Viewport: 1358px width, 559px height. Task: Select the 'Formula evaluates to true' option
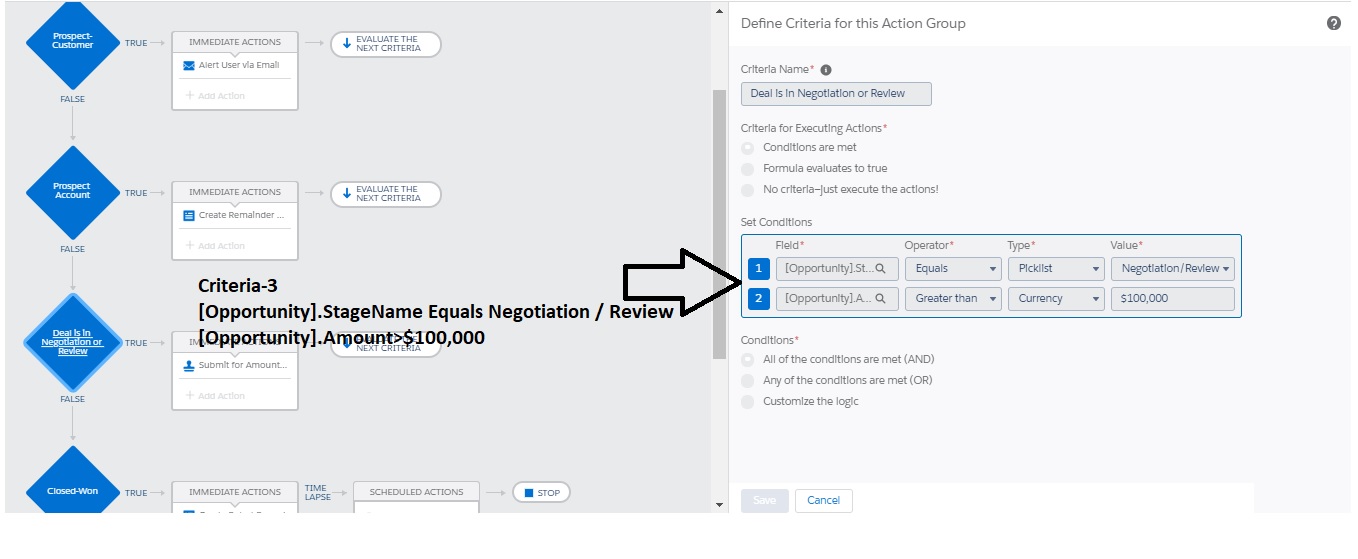pos(748,169)
